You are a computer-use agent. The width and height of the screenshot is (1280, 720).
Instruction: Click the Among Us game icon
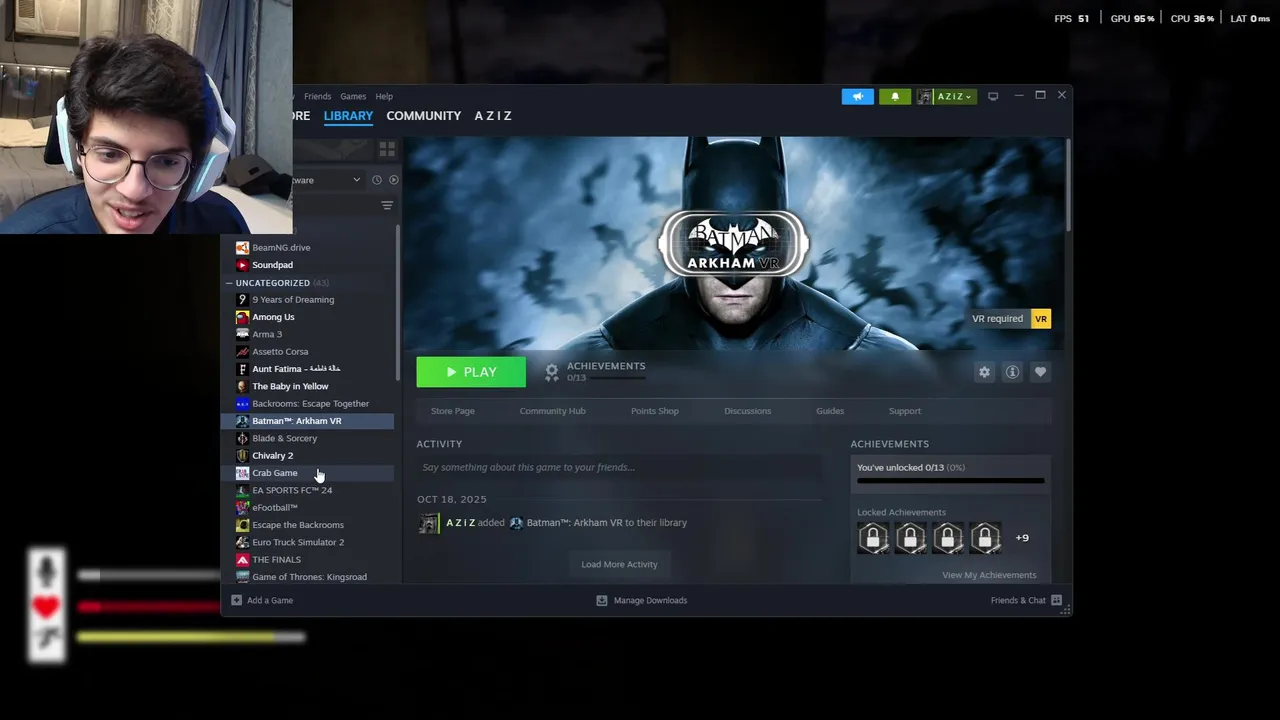pos(242,317)
